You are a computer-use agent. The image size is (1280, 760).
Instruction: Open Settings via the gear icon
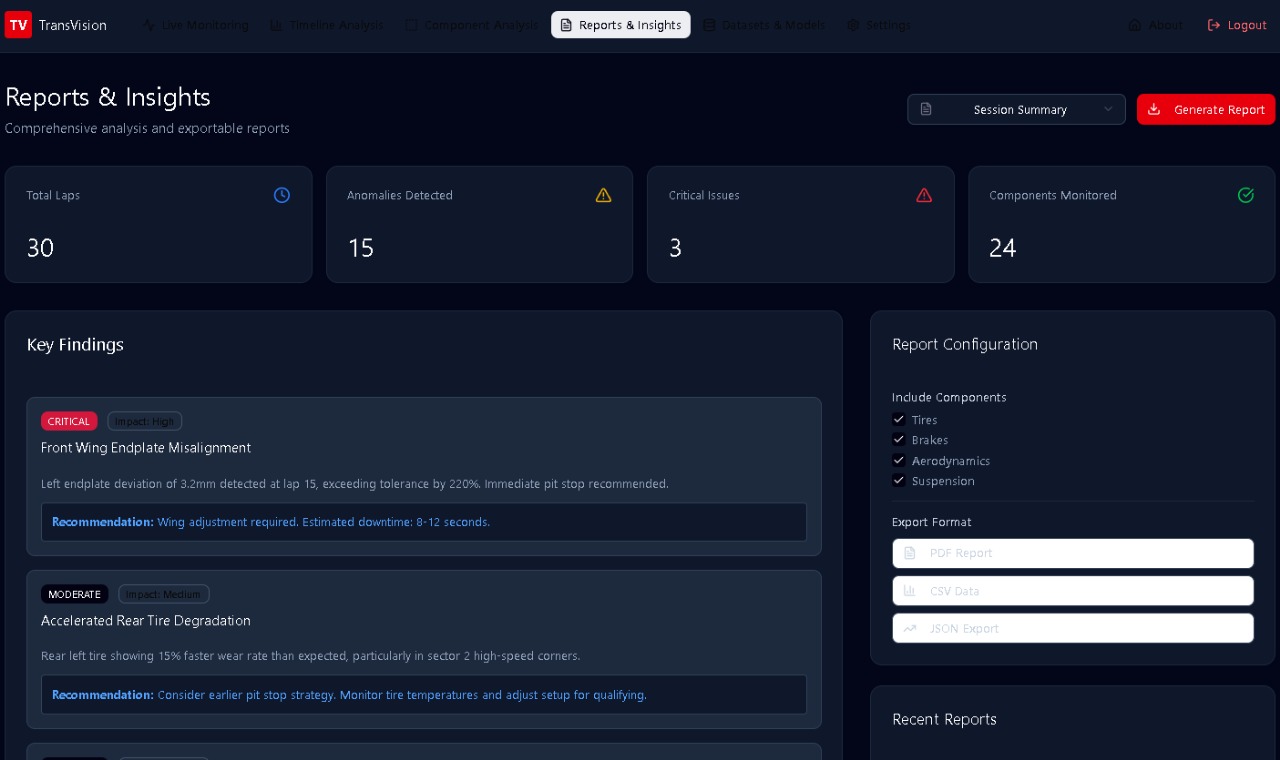pyautogui.click(x=853, y=25)
